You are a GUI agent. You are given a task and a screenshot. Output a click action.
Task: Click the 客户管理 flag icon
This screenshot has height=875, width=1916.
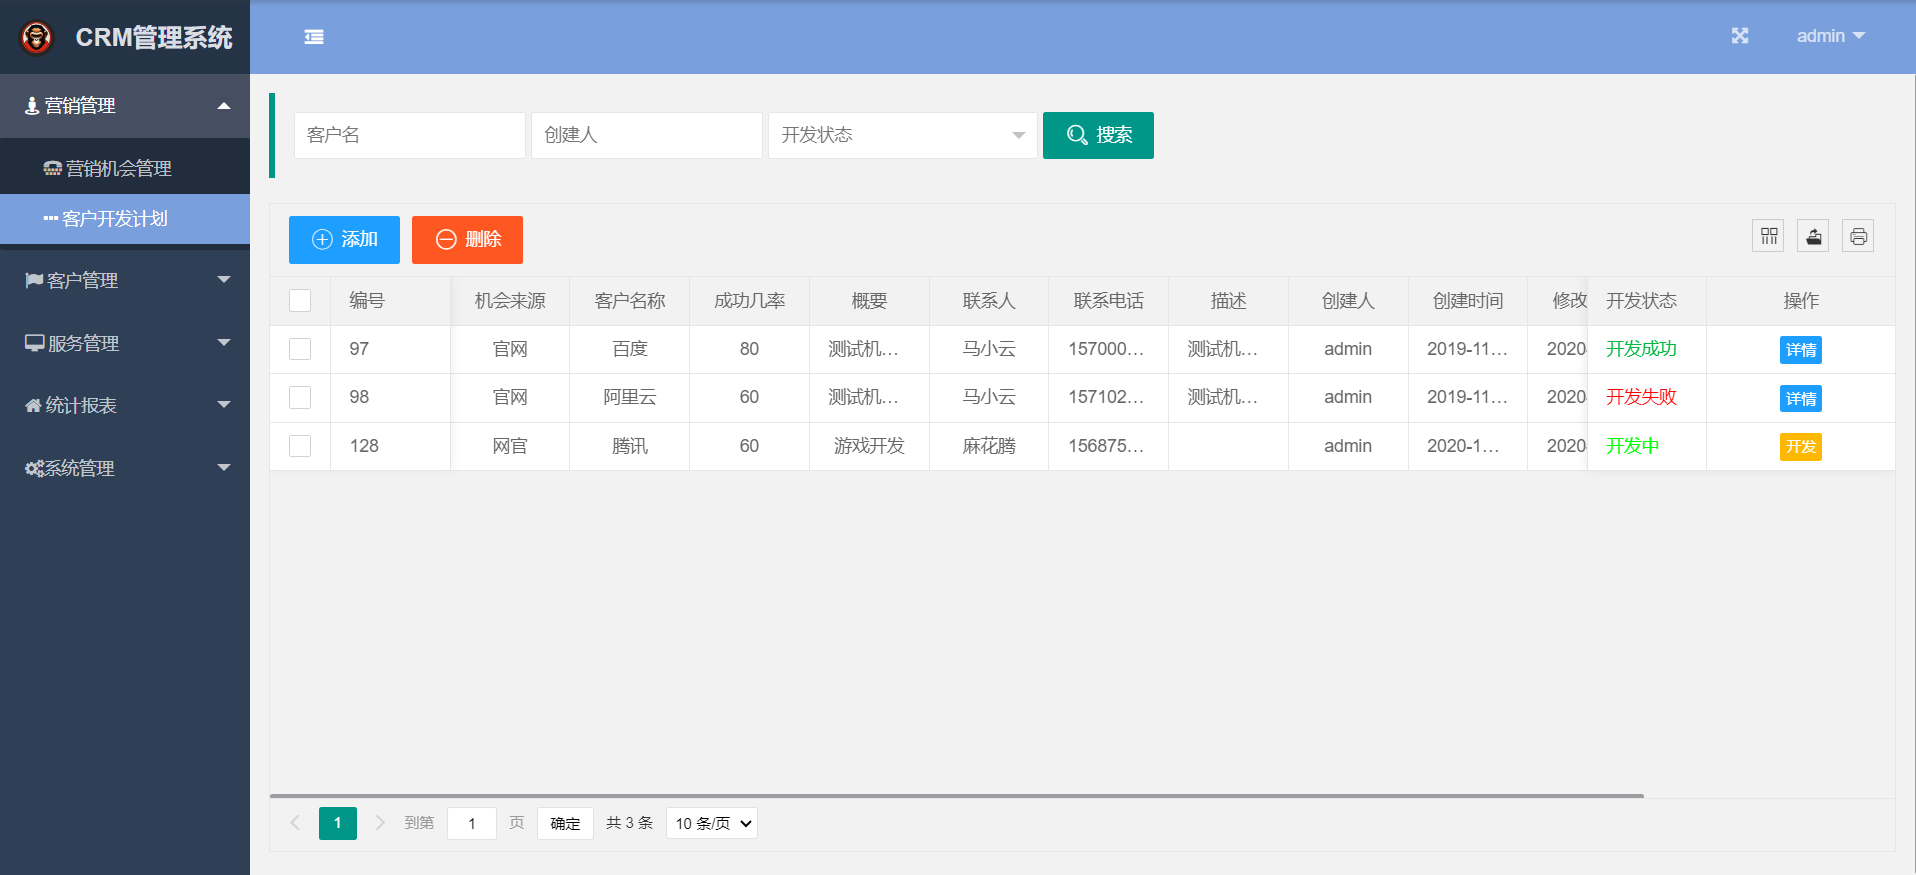34,281
